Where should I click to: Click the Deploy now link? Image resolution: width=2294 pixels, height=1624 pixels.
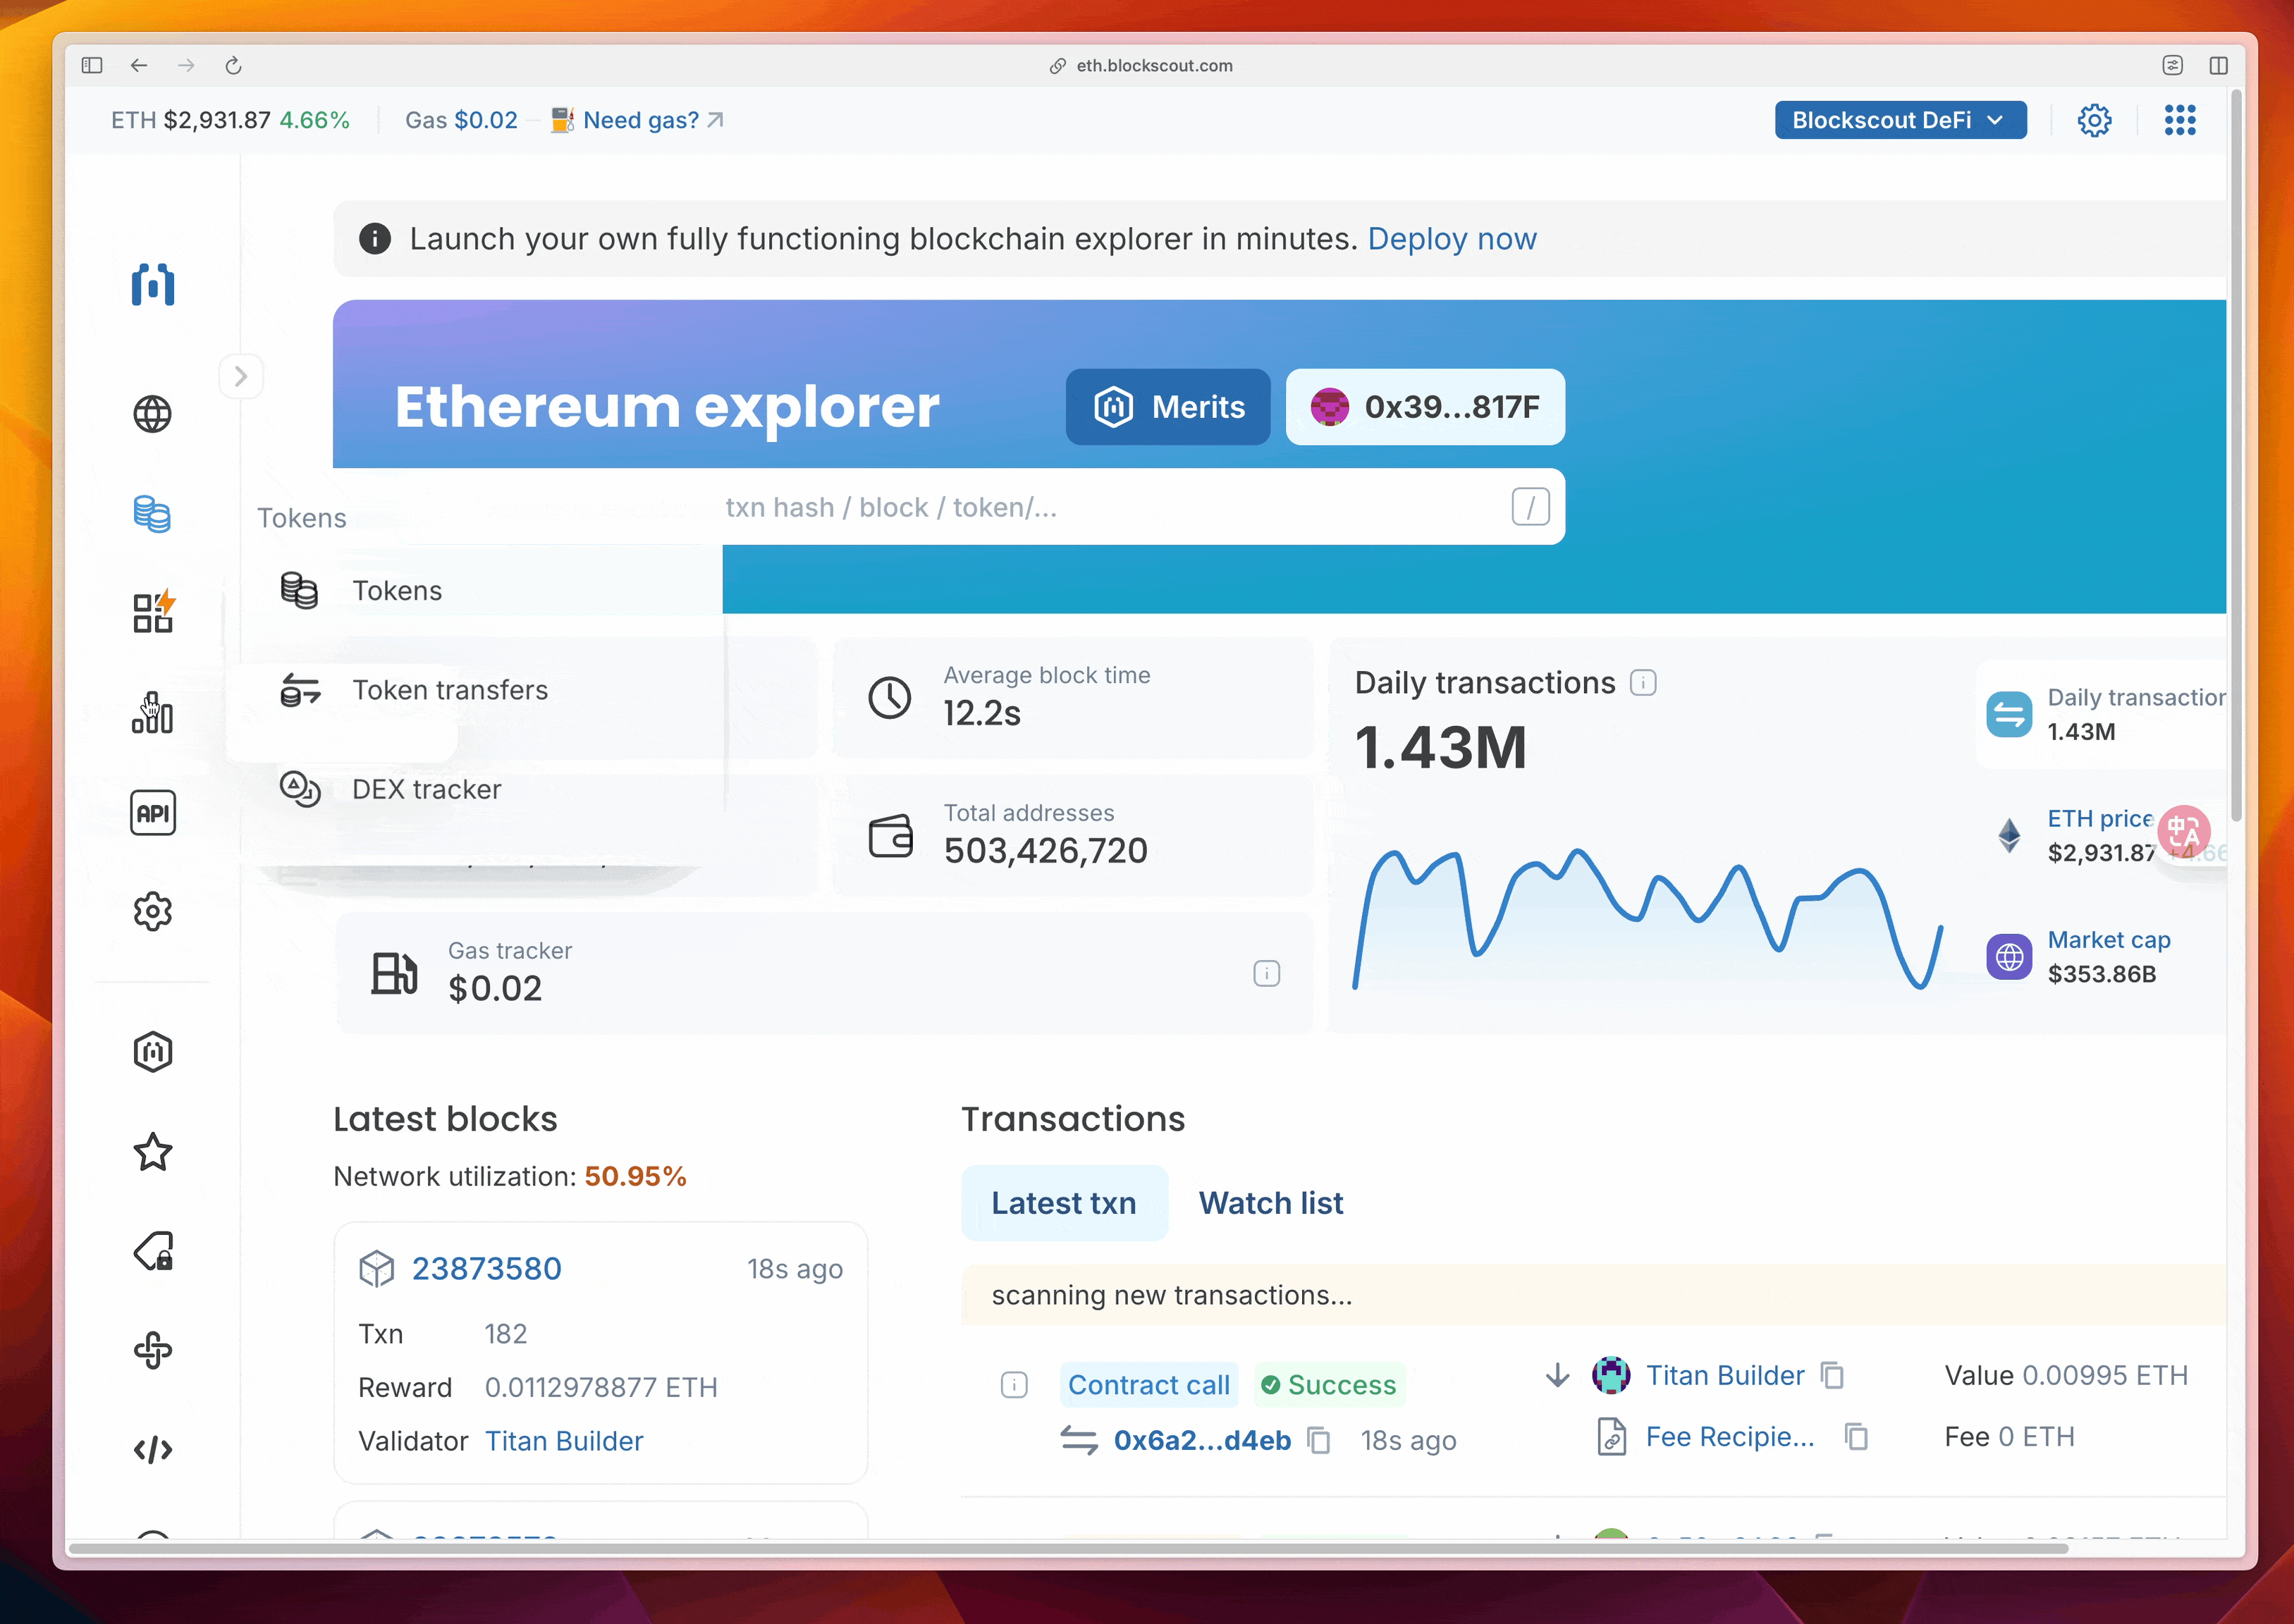(x=1452, y=239)
